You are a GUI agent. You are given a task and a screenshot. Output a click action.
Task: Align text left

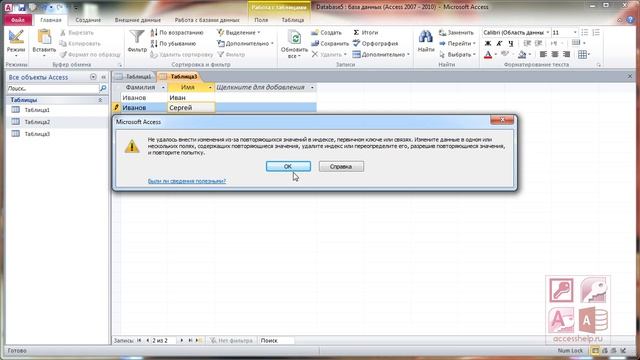[x=543, y=54]
